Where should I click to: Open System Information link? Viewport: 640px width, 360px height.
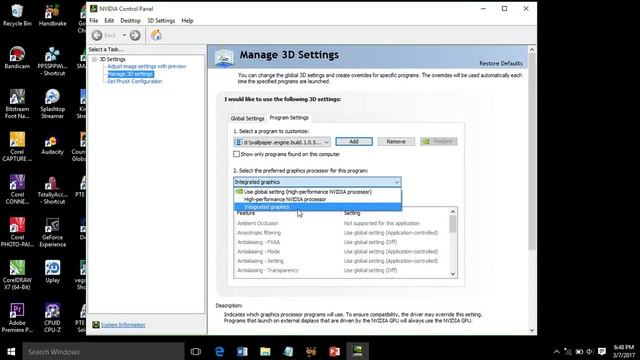coord(123,325)
